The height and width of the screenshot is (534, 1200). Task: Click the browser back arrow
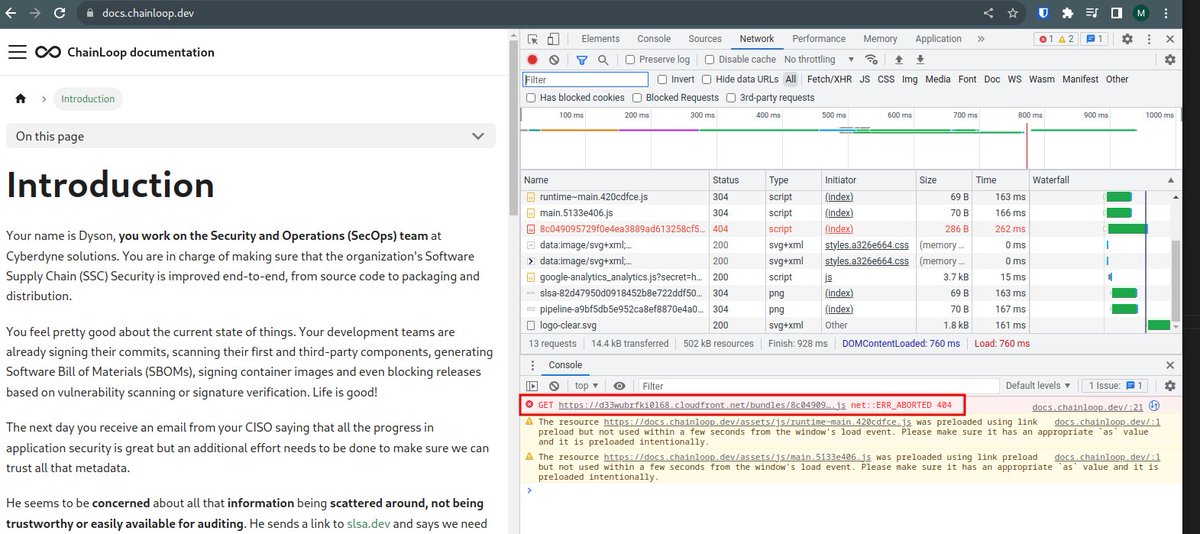tap(12, 14)
